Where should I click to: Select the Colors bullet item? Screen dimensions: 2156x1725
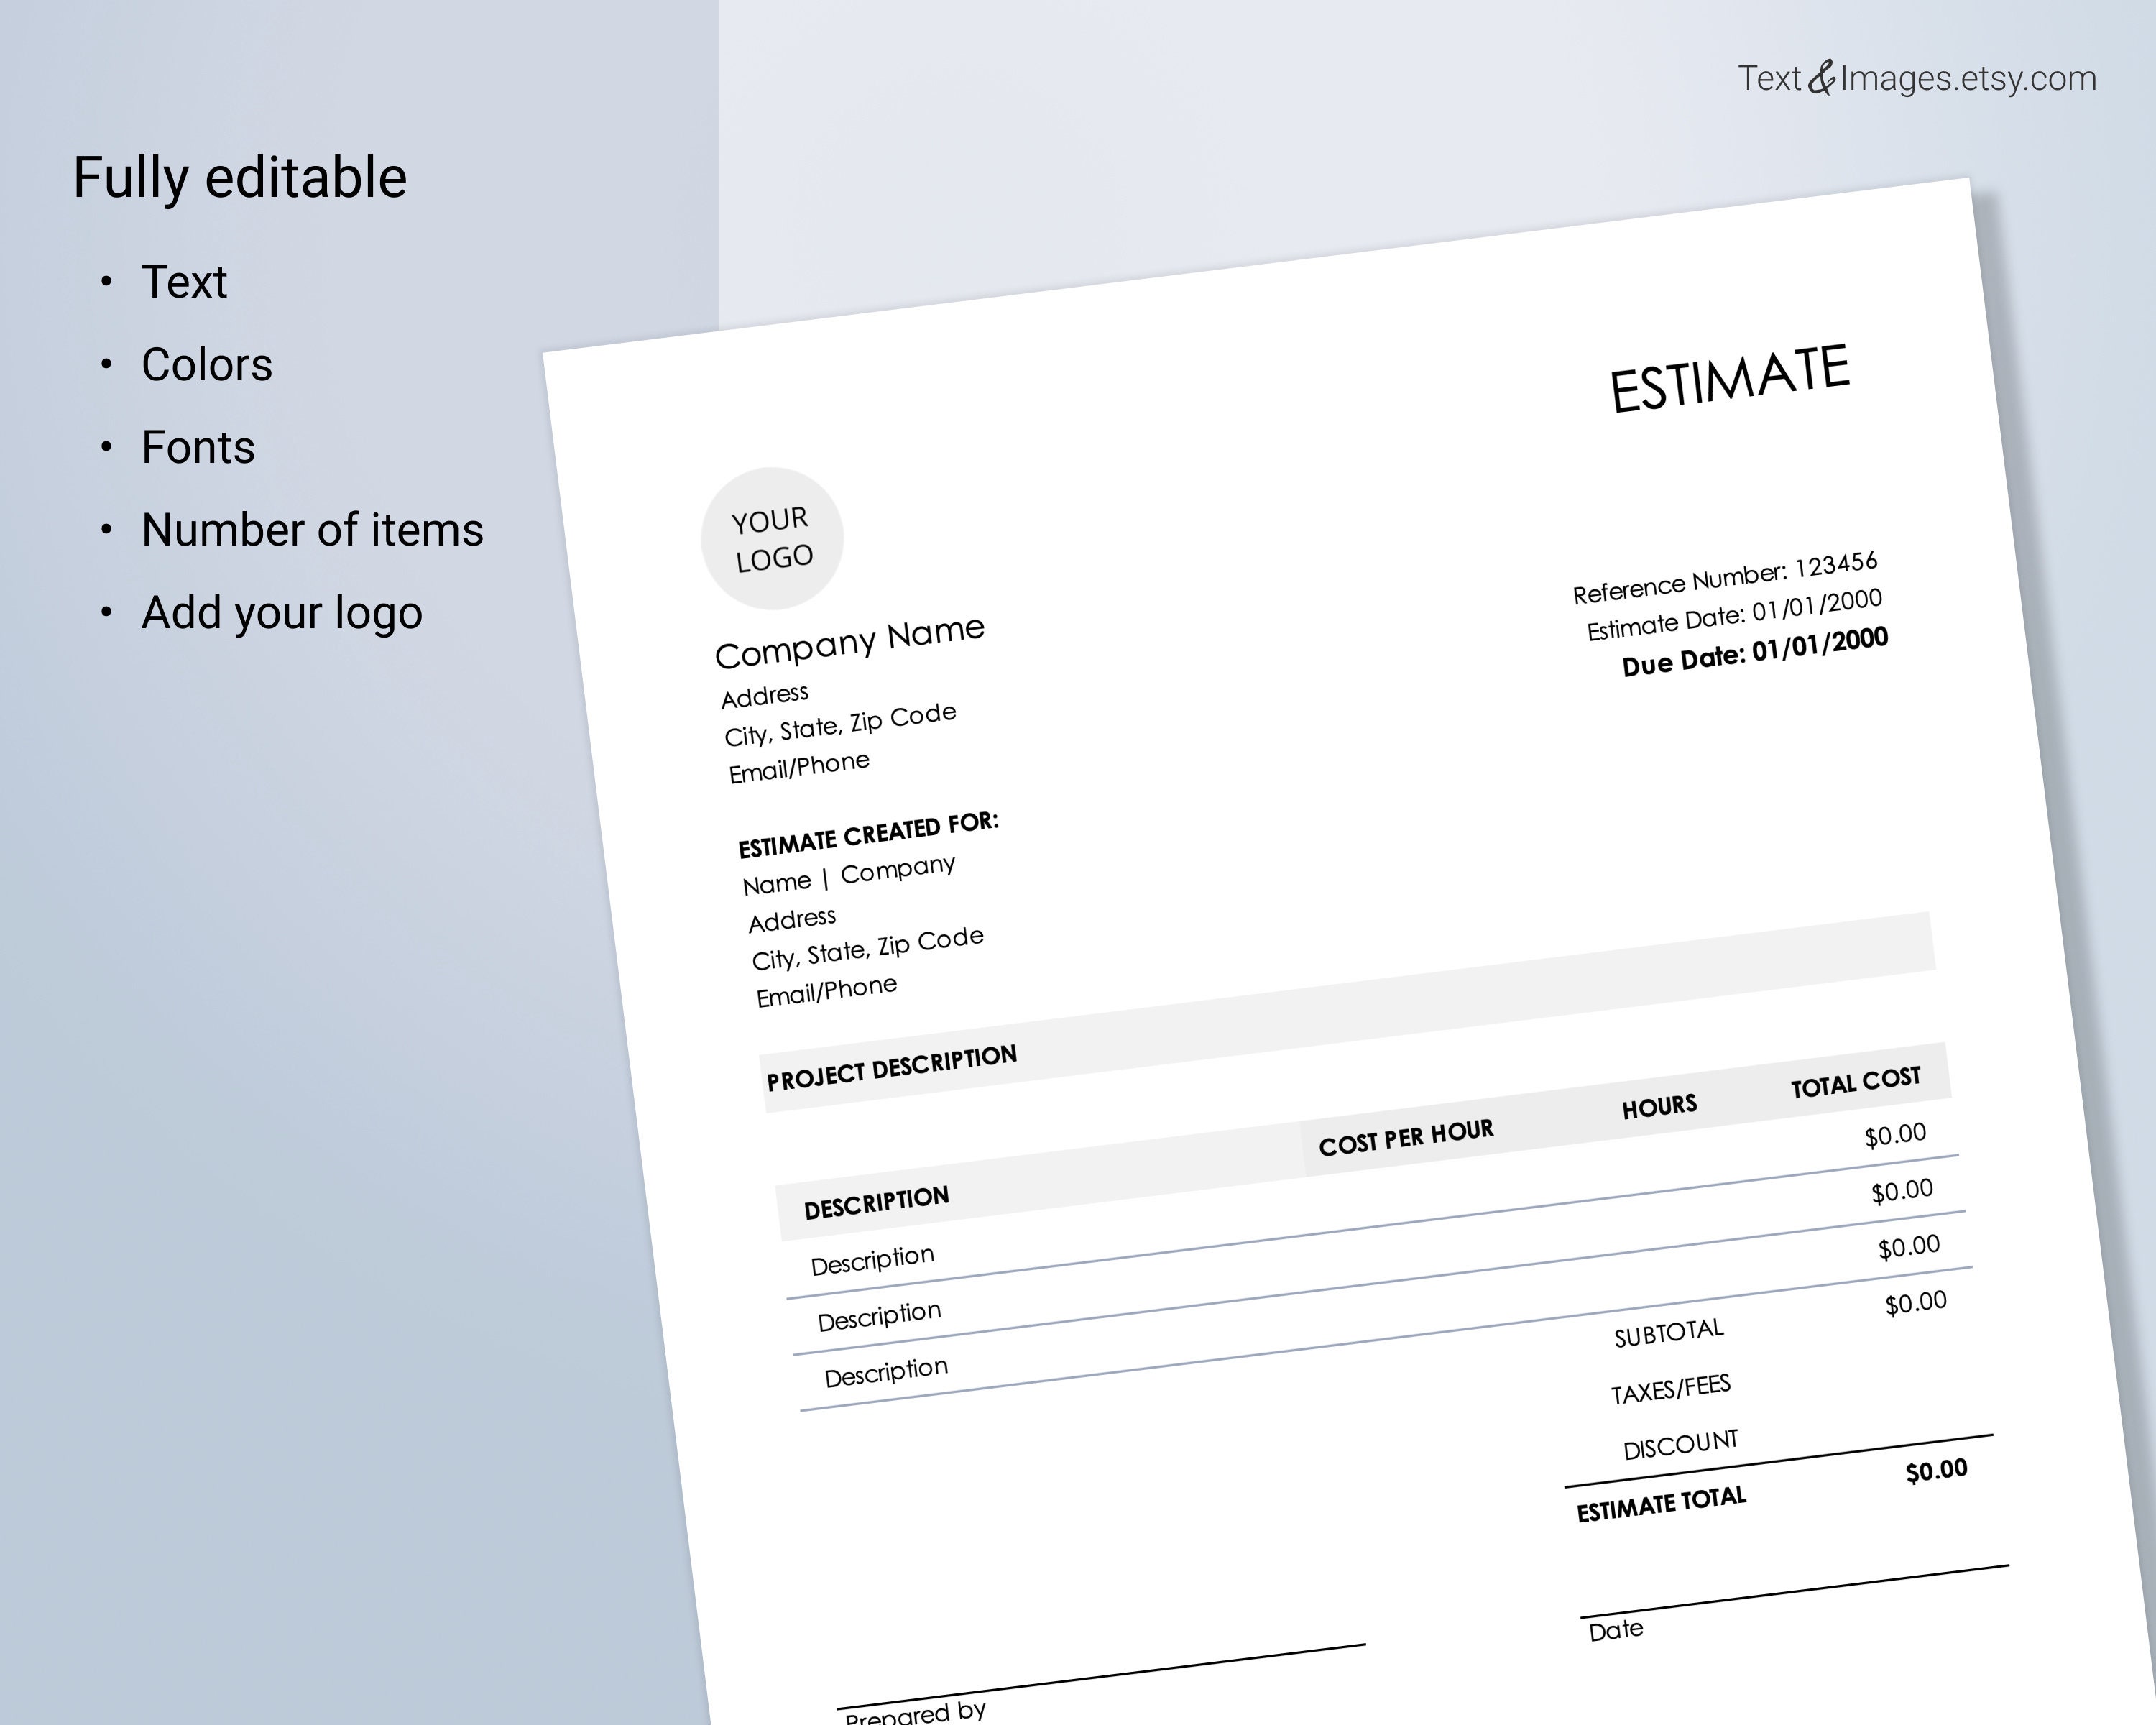click(206, 365)
